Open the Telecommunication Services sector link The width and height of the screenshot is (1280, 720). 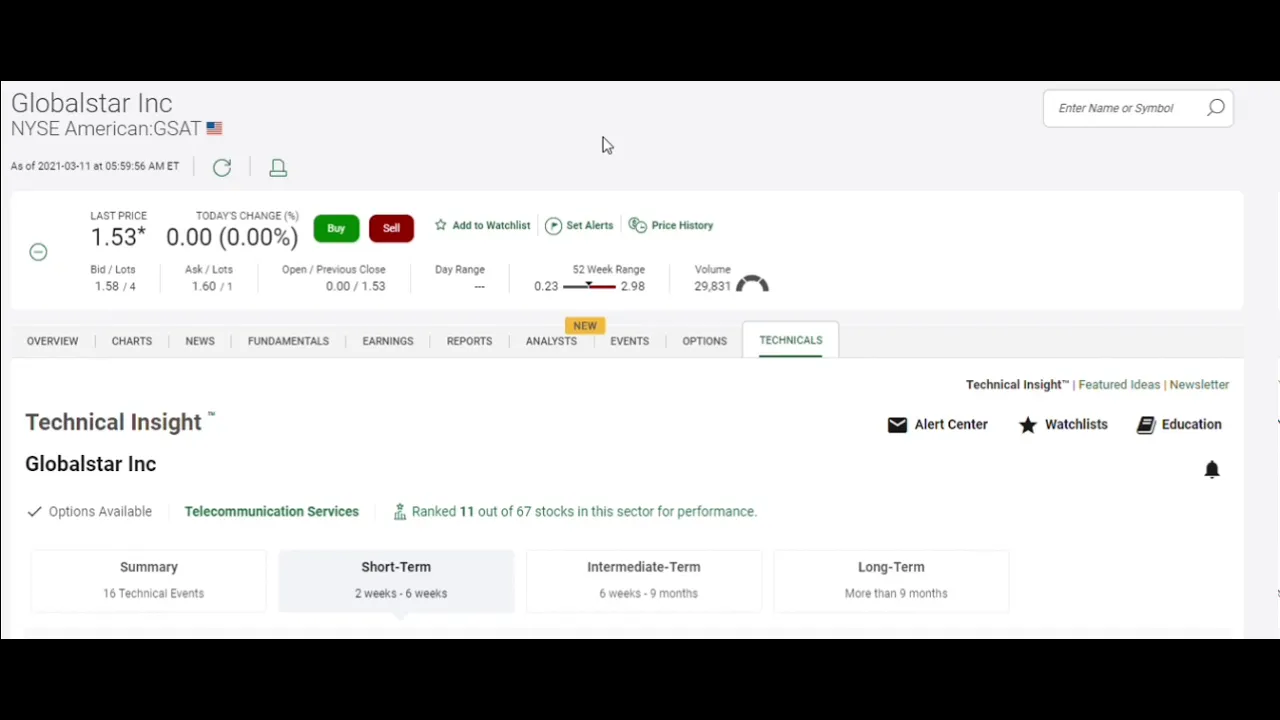tap(271, 511)
